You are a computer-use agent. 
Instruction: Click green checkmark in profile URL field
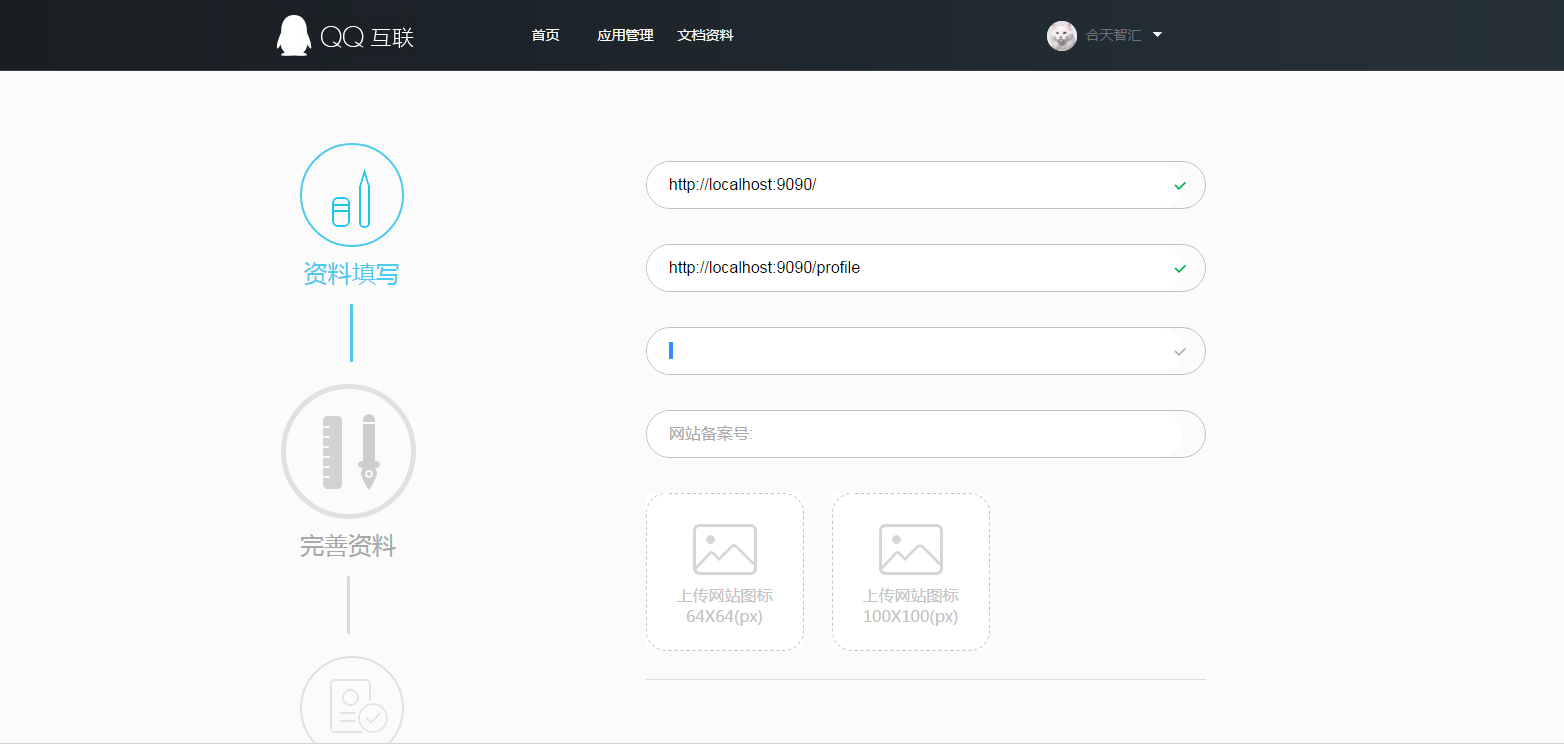pos(1180,269)
